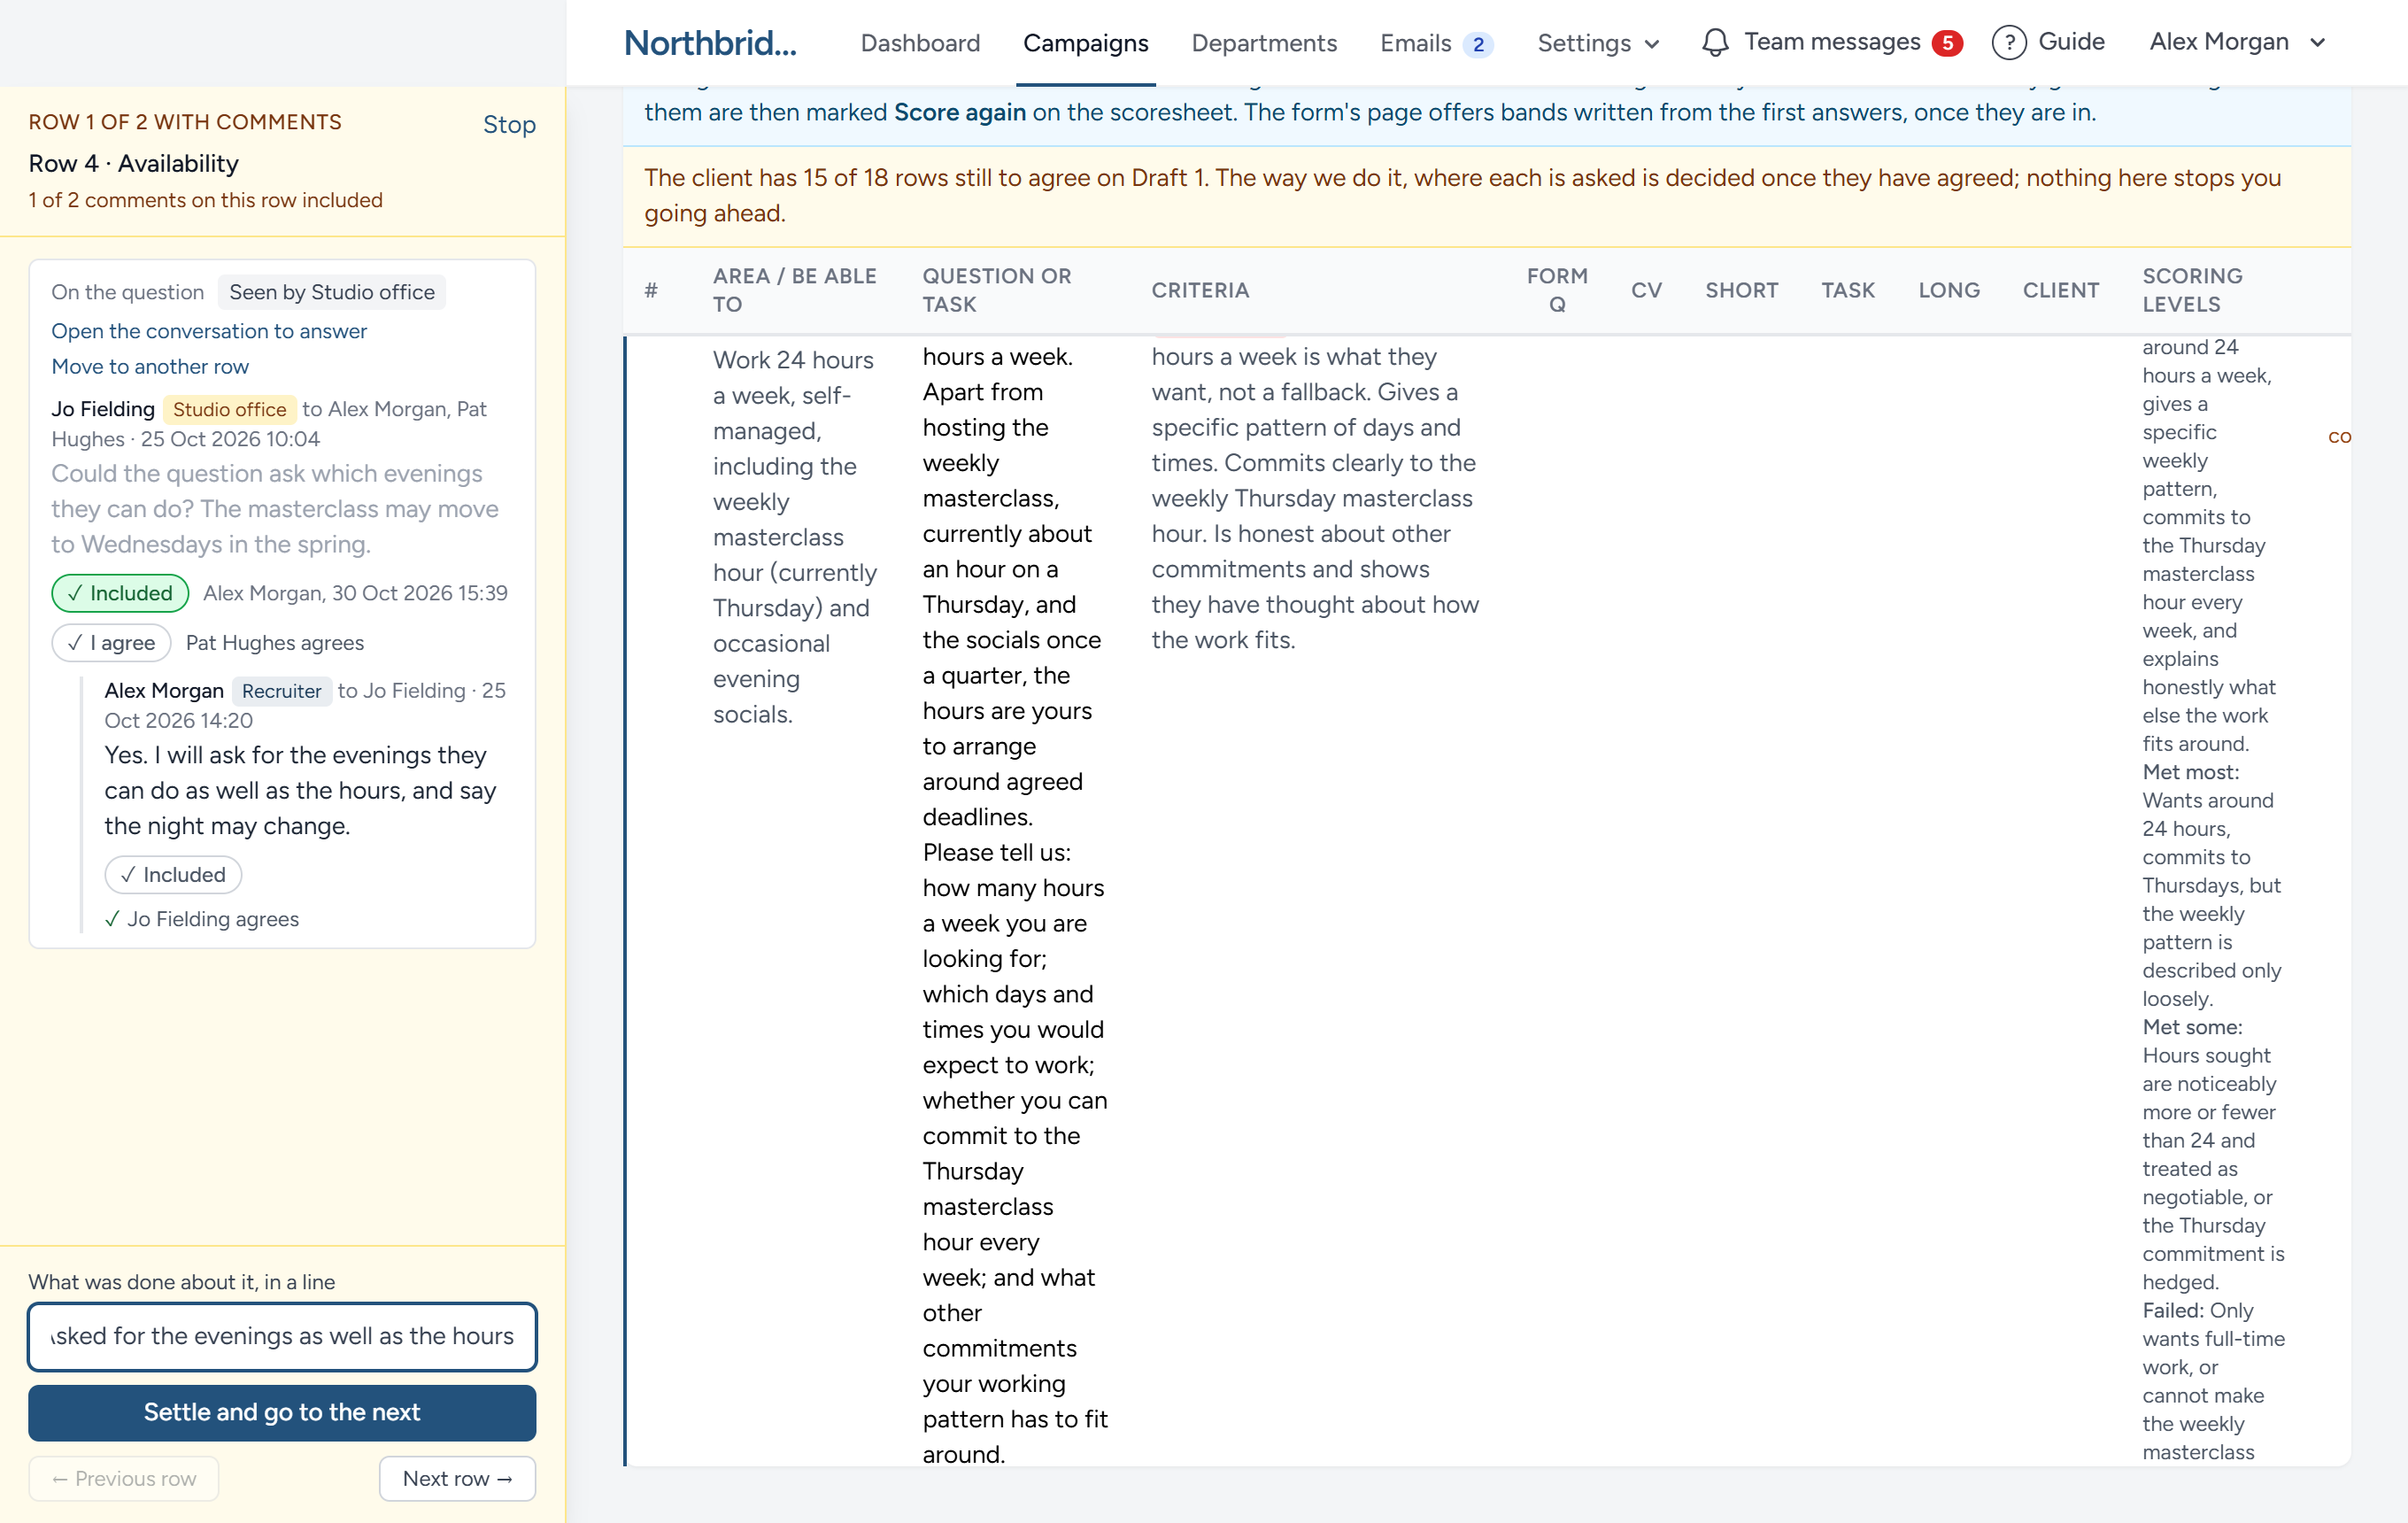Click the Next row button
2408x1523 pixels.
[457, 1478]
